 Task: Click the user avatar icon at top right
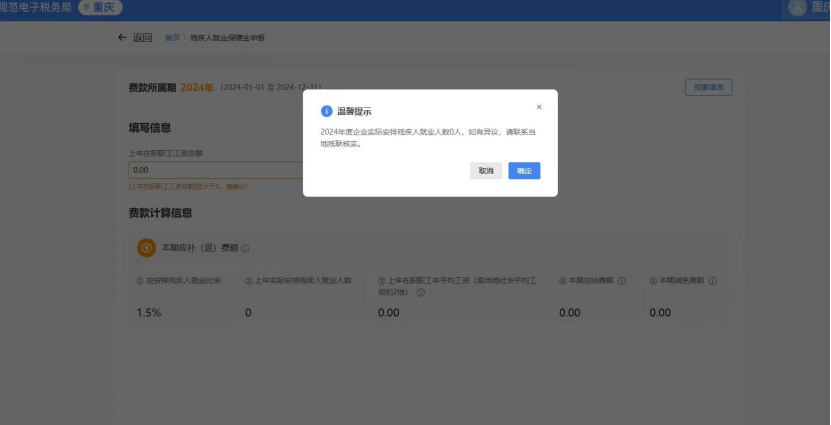click(797, 7)
